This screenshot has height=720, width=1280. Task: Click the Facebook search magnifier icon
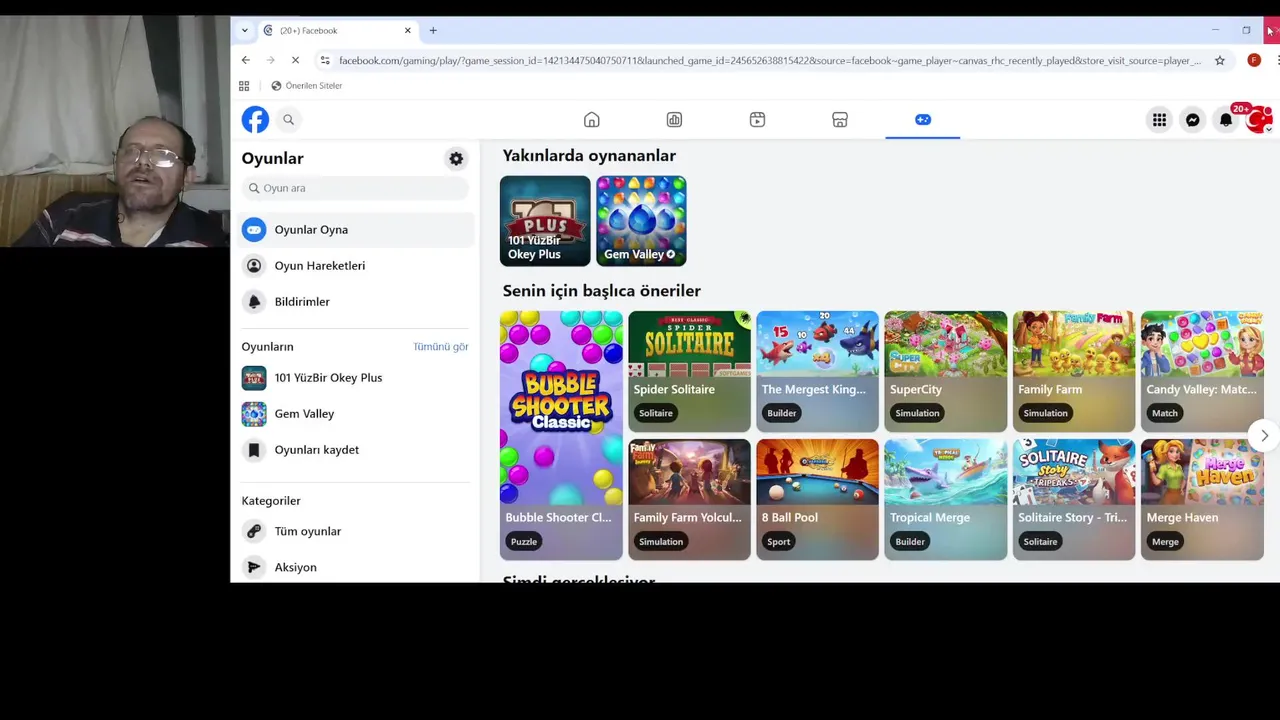pos(288,120)
